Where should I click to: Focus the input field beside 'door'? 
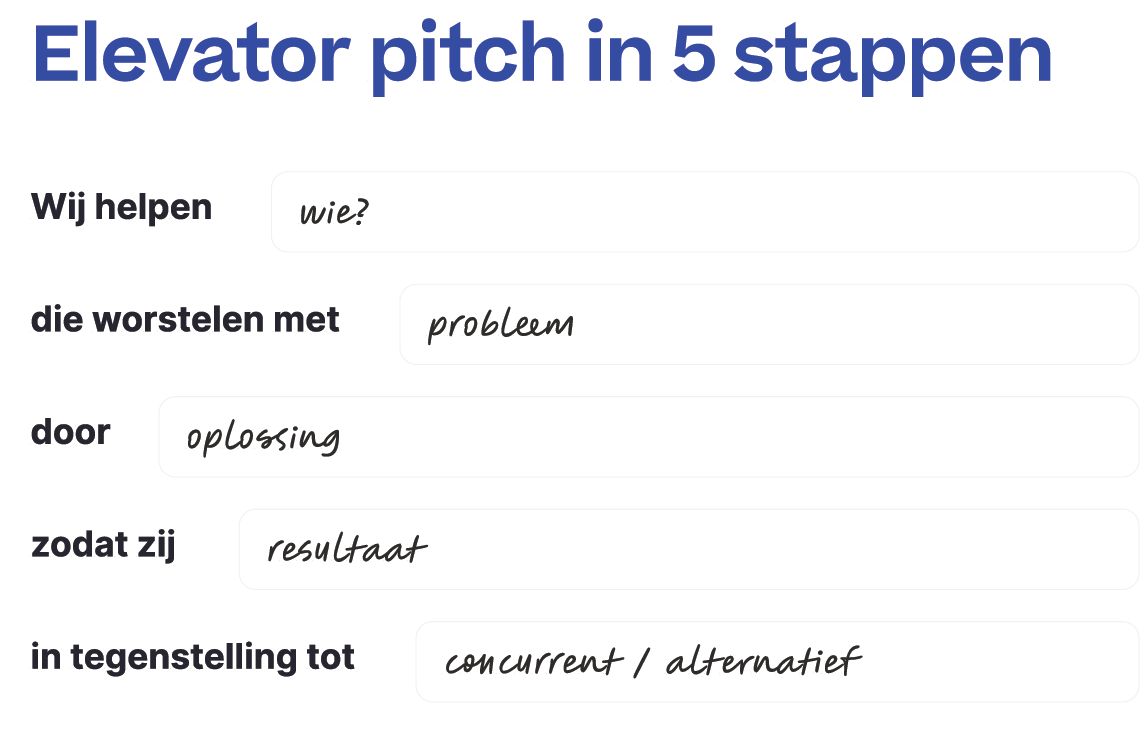[x=649, y=437]
